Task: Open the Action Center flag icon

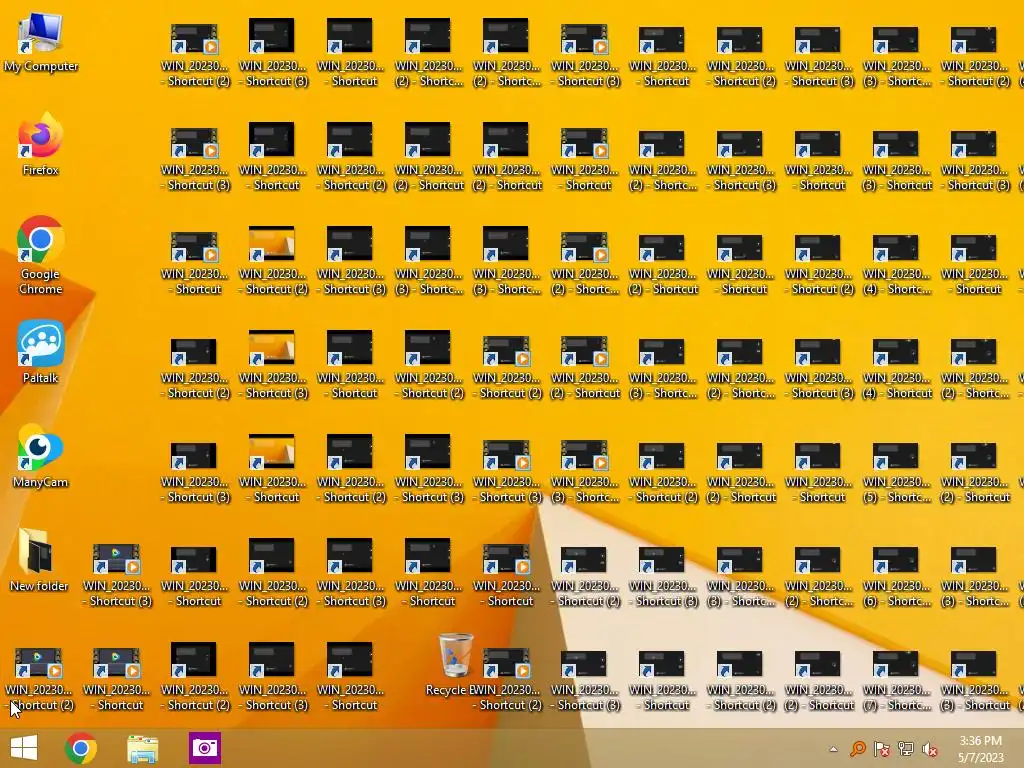Action: click(882, 748)
